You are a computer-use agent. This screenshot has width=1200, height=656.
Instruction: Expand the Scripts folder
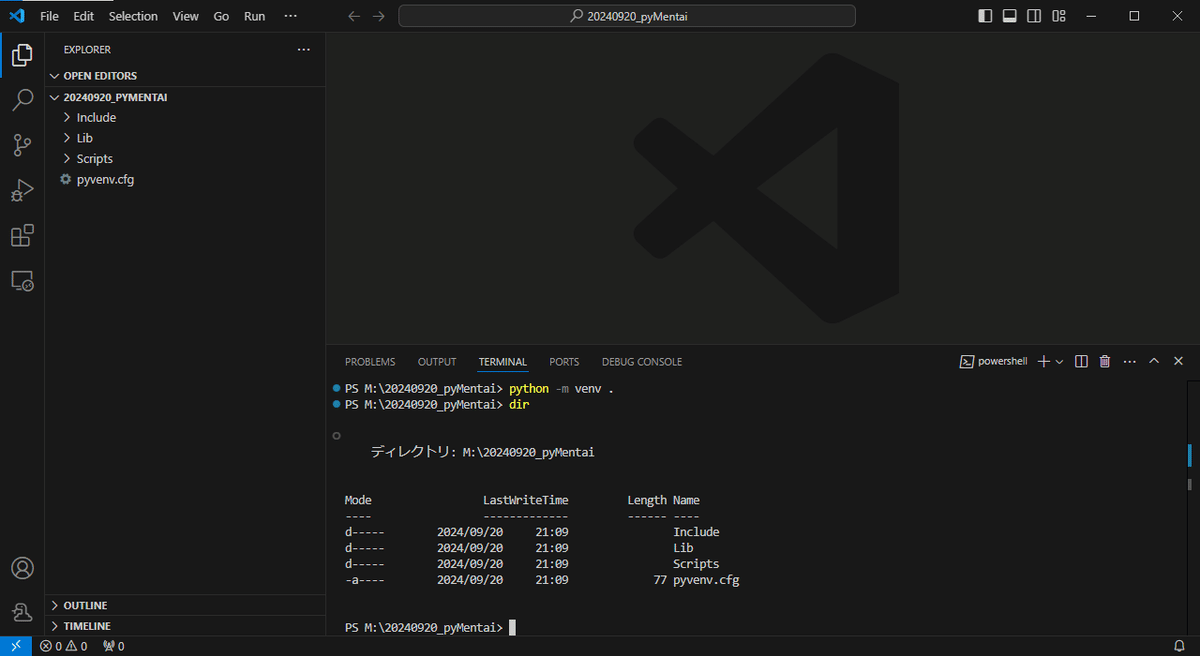pyautogui.click(x=185, y=159)
